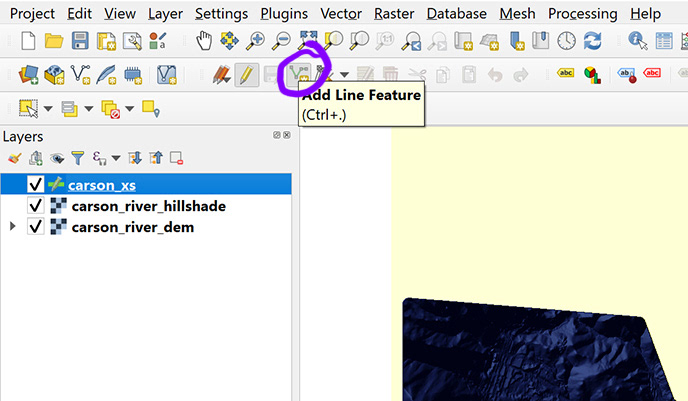Zoom to last extent

point(412,41)
